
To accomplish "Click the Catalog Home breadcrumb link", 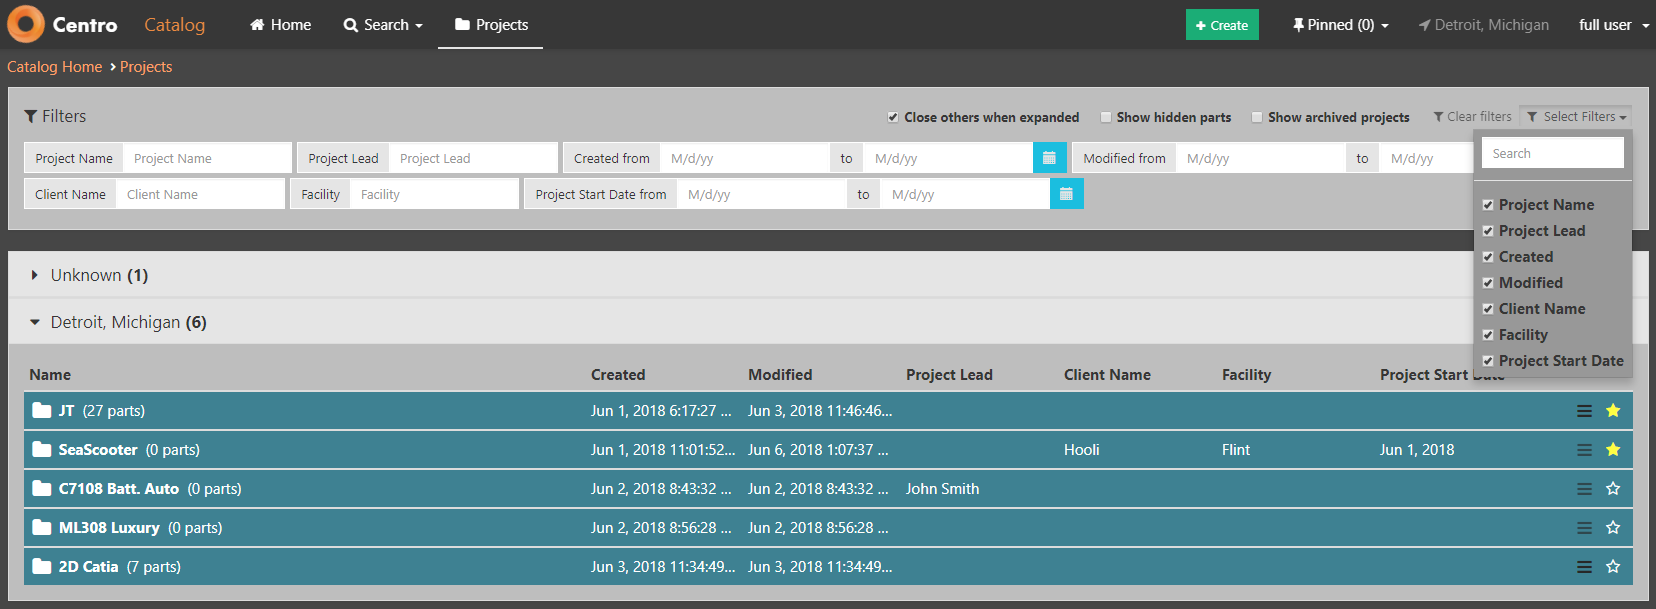I will point(55,67).
